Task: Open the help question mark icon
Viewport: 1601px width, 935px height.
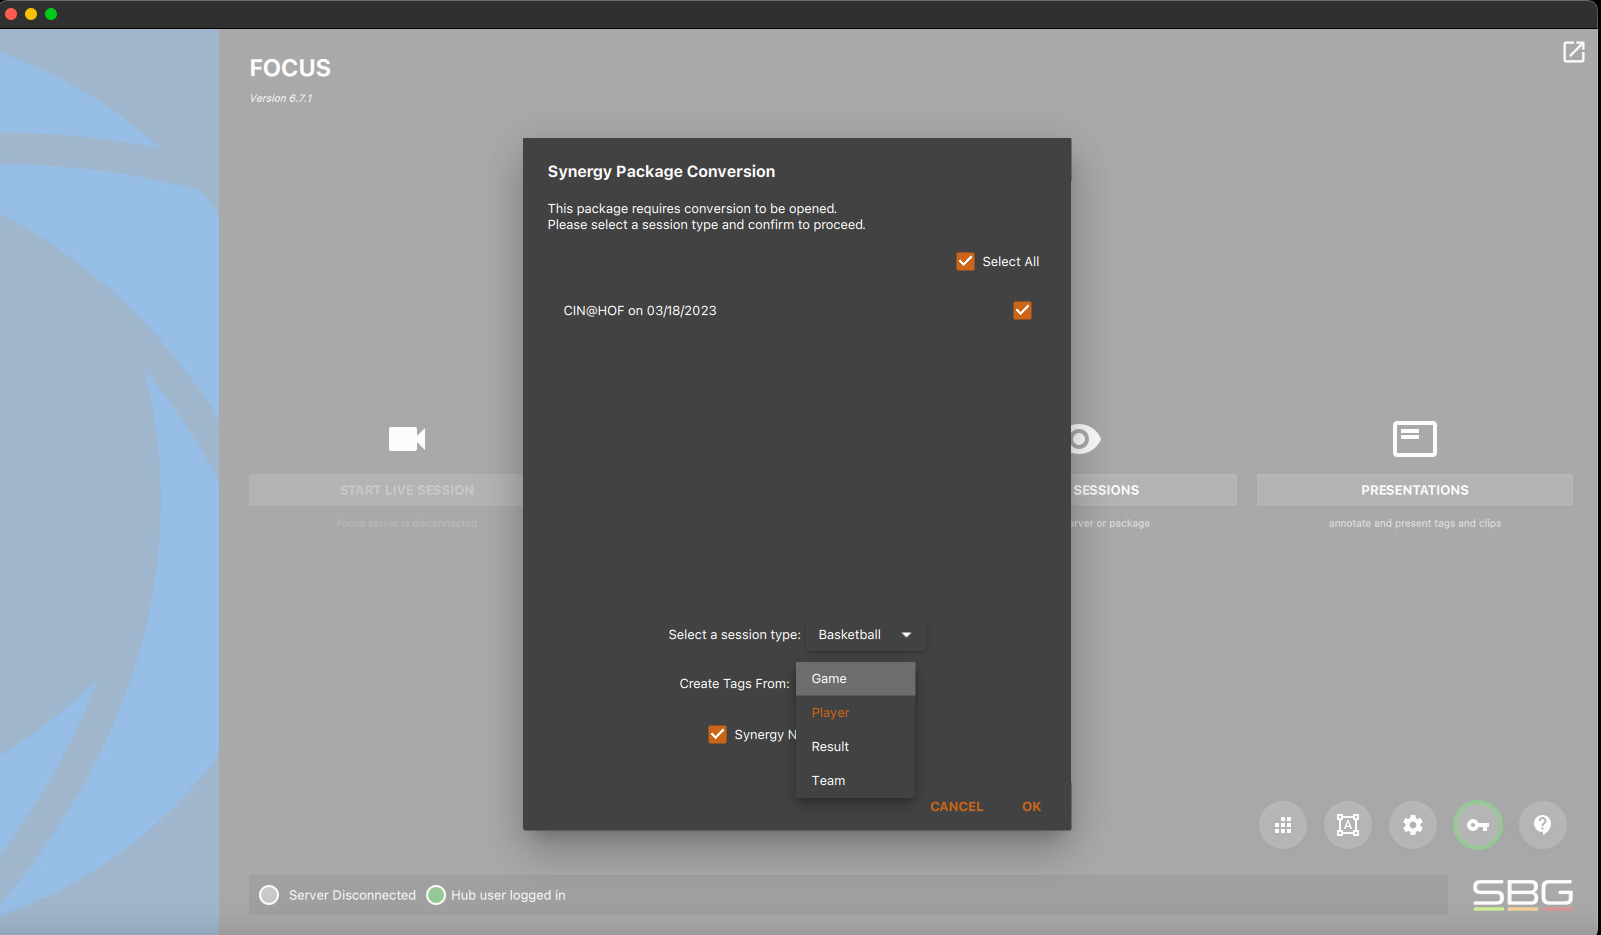Action: pyautogui.click(x=1543, y=825)
